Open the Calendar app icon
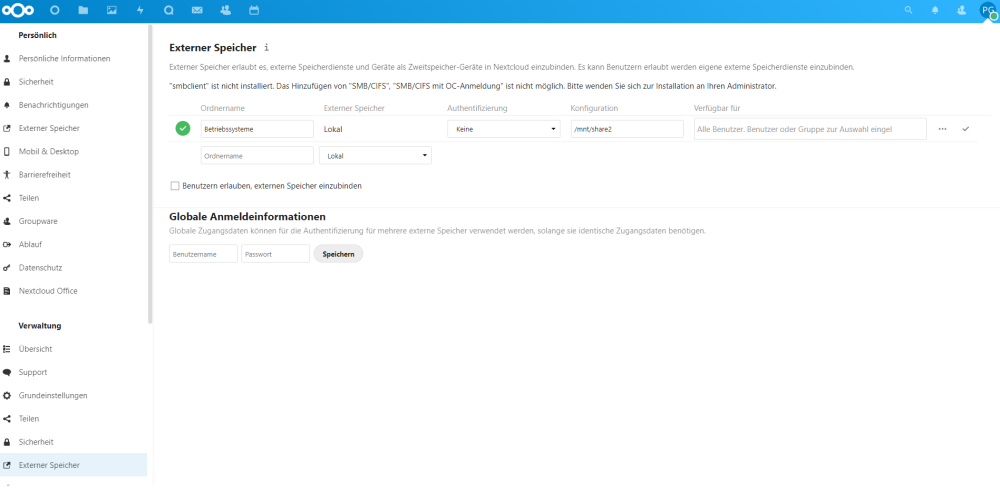The image size is (1000, 488). pyautogui.click(x=254, y=10)
